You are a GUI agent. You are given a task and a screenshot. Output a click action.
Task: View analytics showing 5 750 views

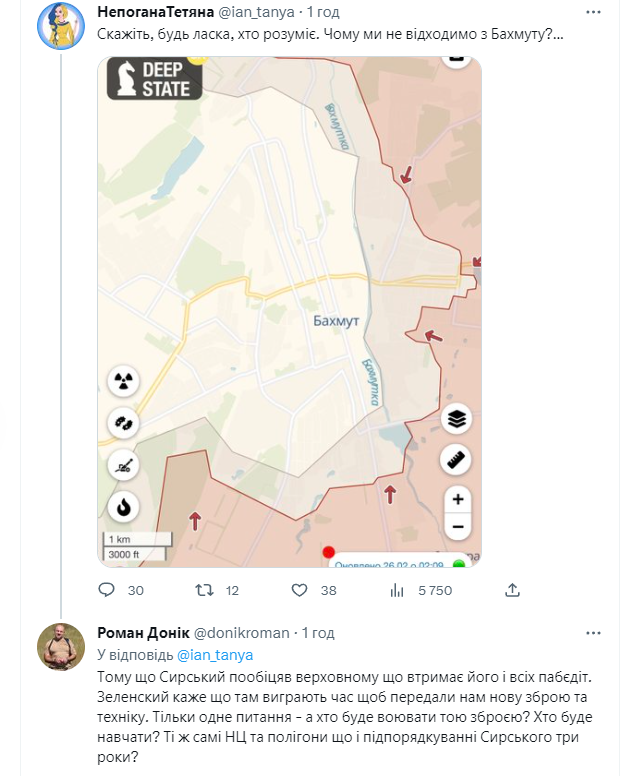click(x=395, y=591)
